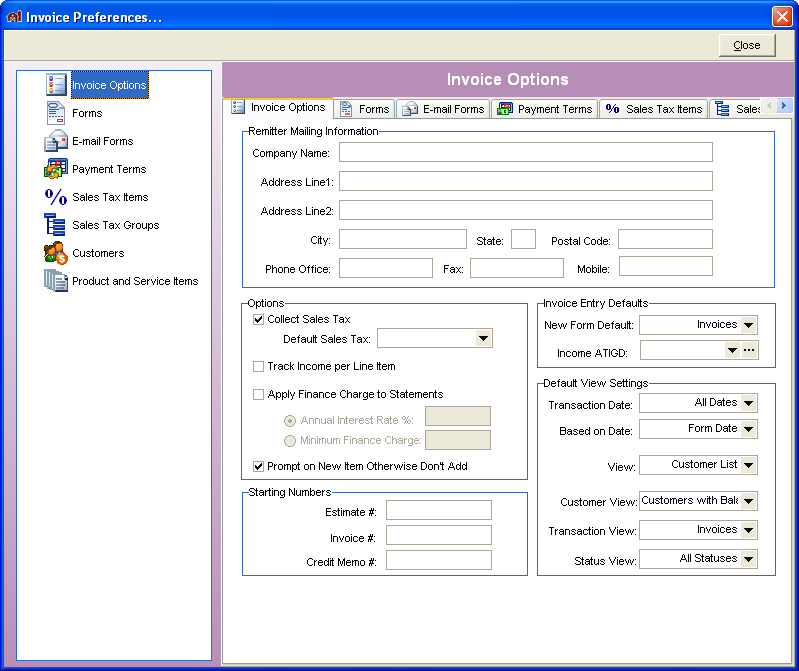Uncheck the Collect Sales Tax checkbox

point(258,319)
